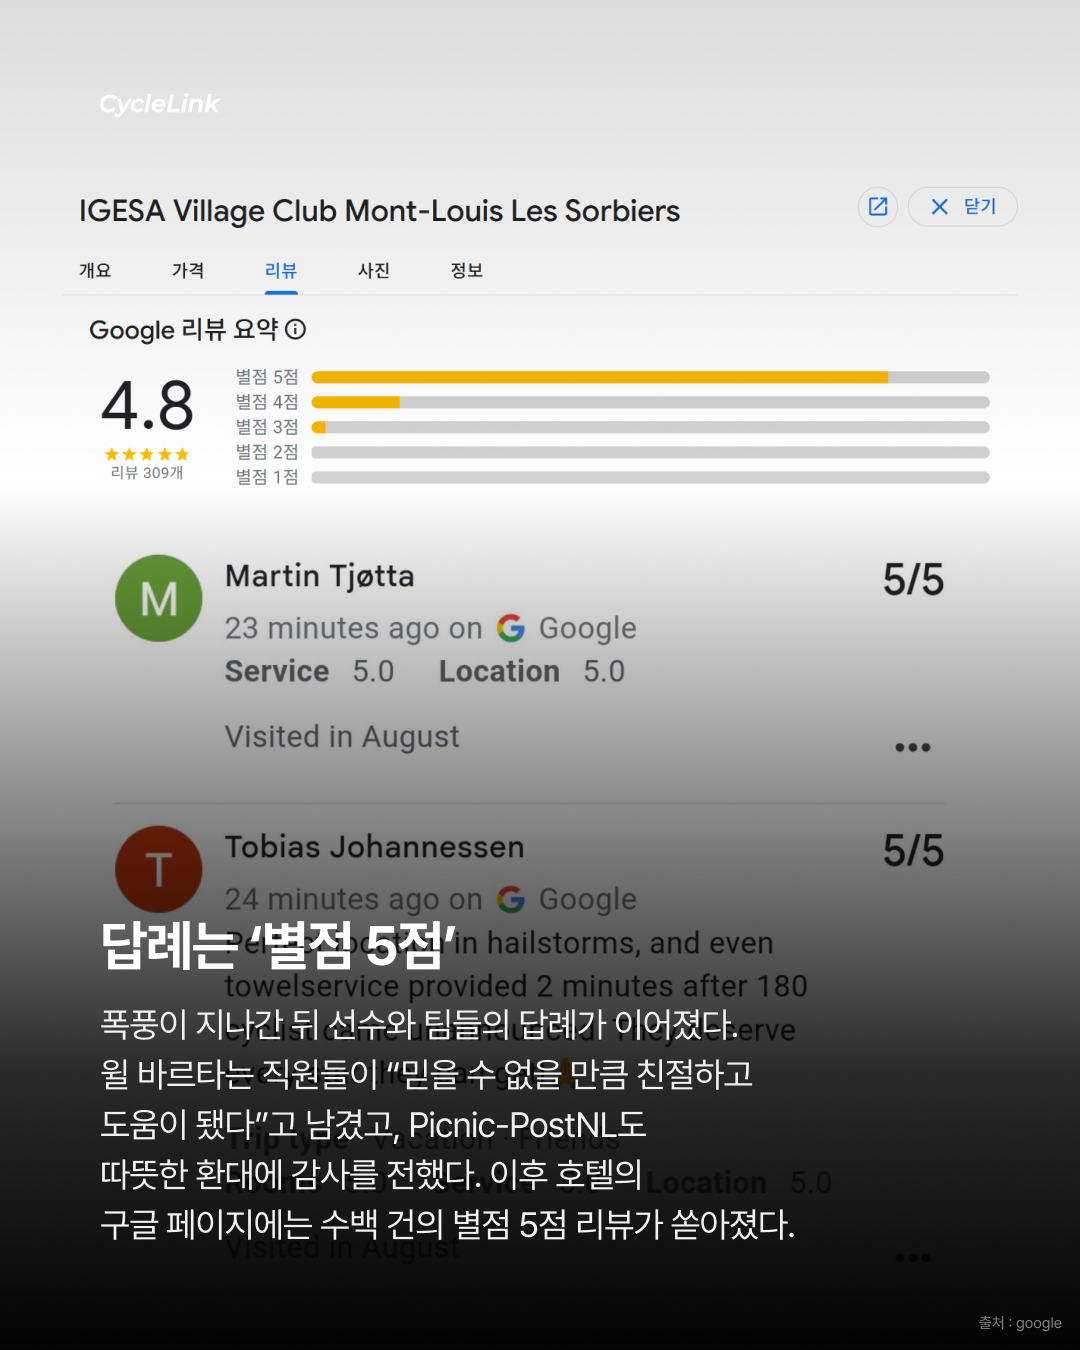
Task: Open listing in new window icon
Action: coord(878,207)
